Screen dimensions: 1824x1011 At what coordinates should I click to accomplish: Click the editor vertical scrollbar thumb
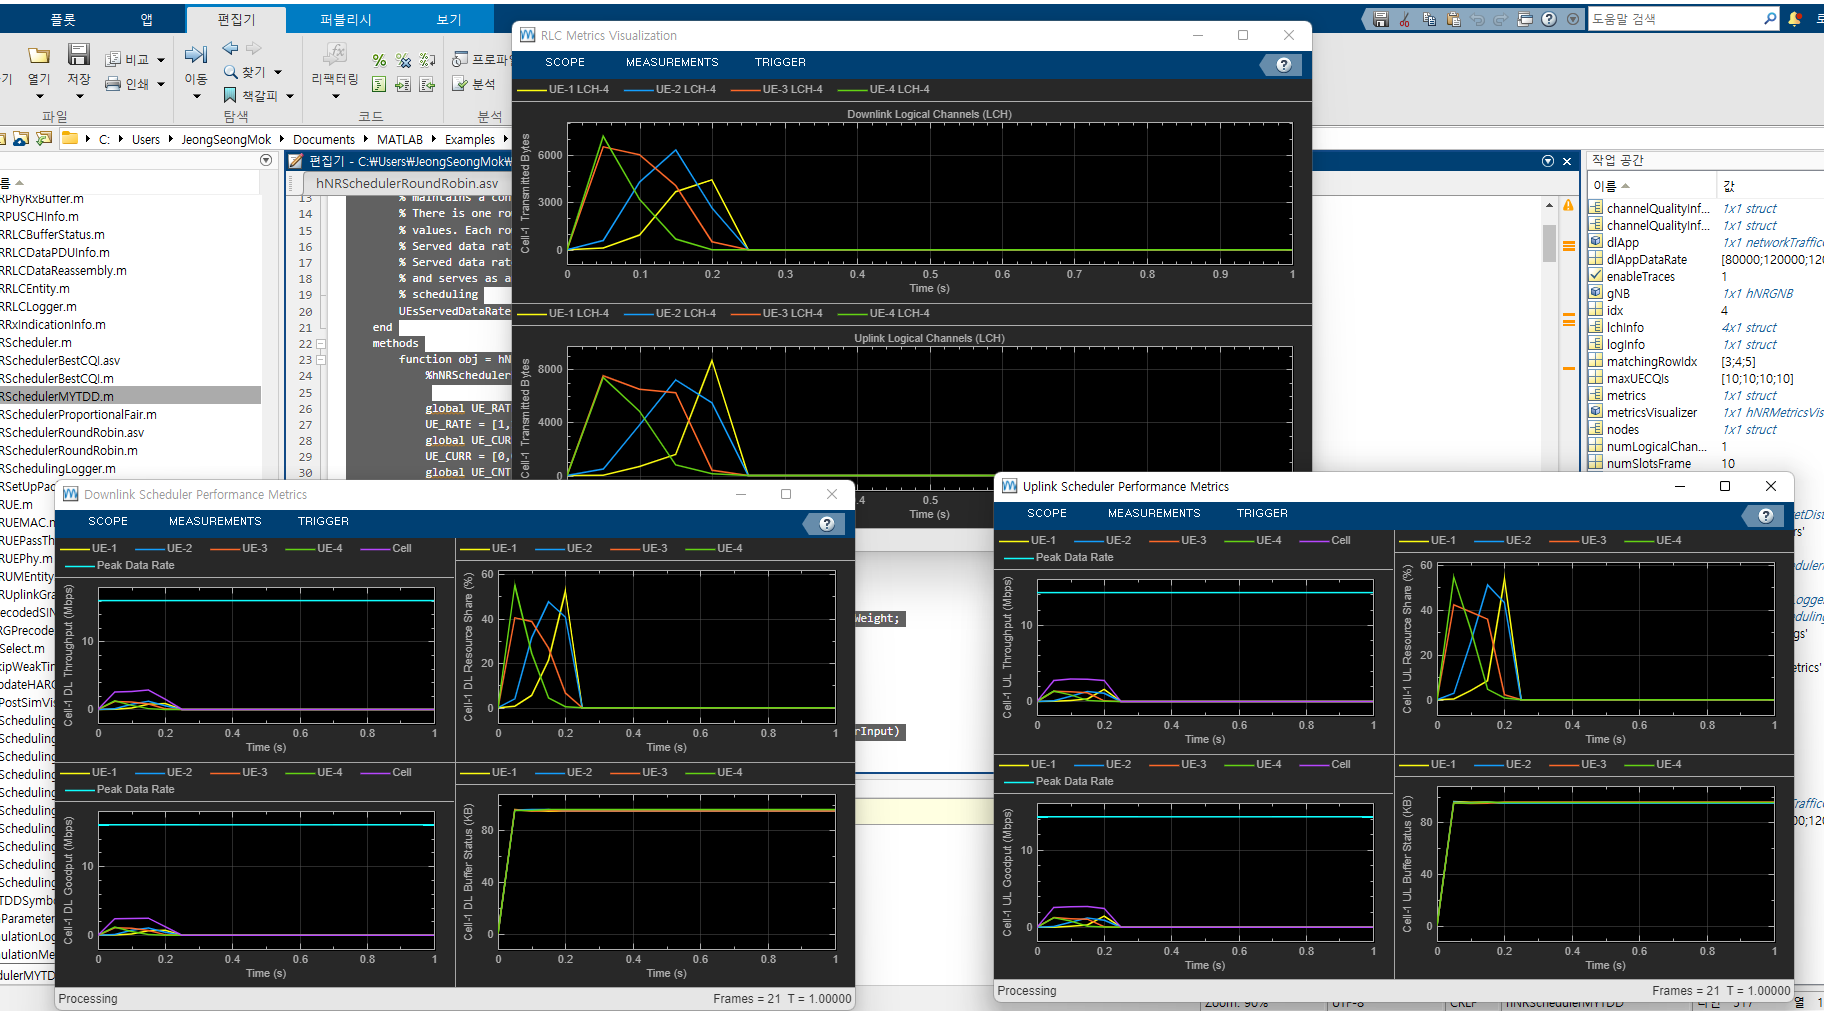pos(1549,243)
